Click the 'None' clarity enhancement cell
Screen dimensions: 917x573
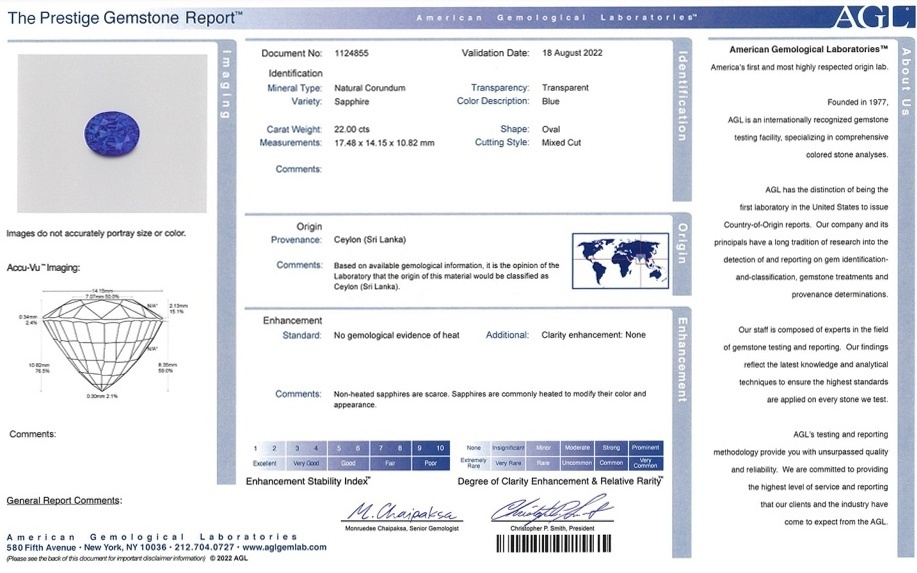(474, 448)
